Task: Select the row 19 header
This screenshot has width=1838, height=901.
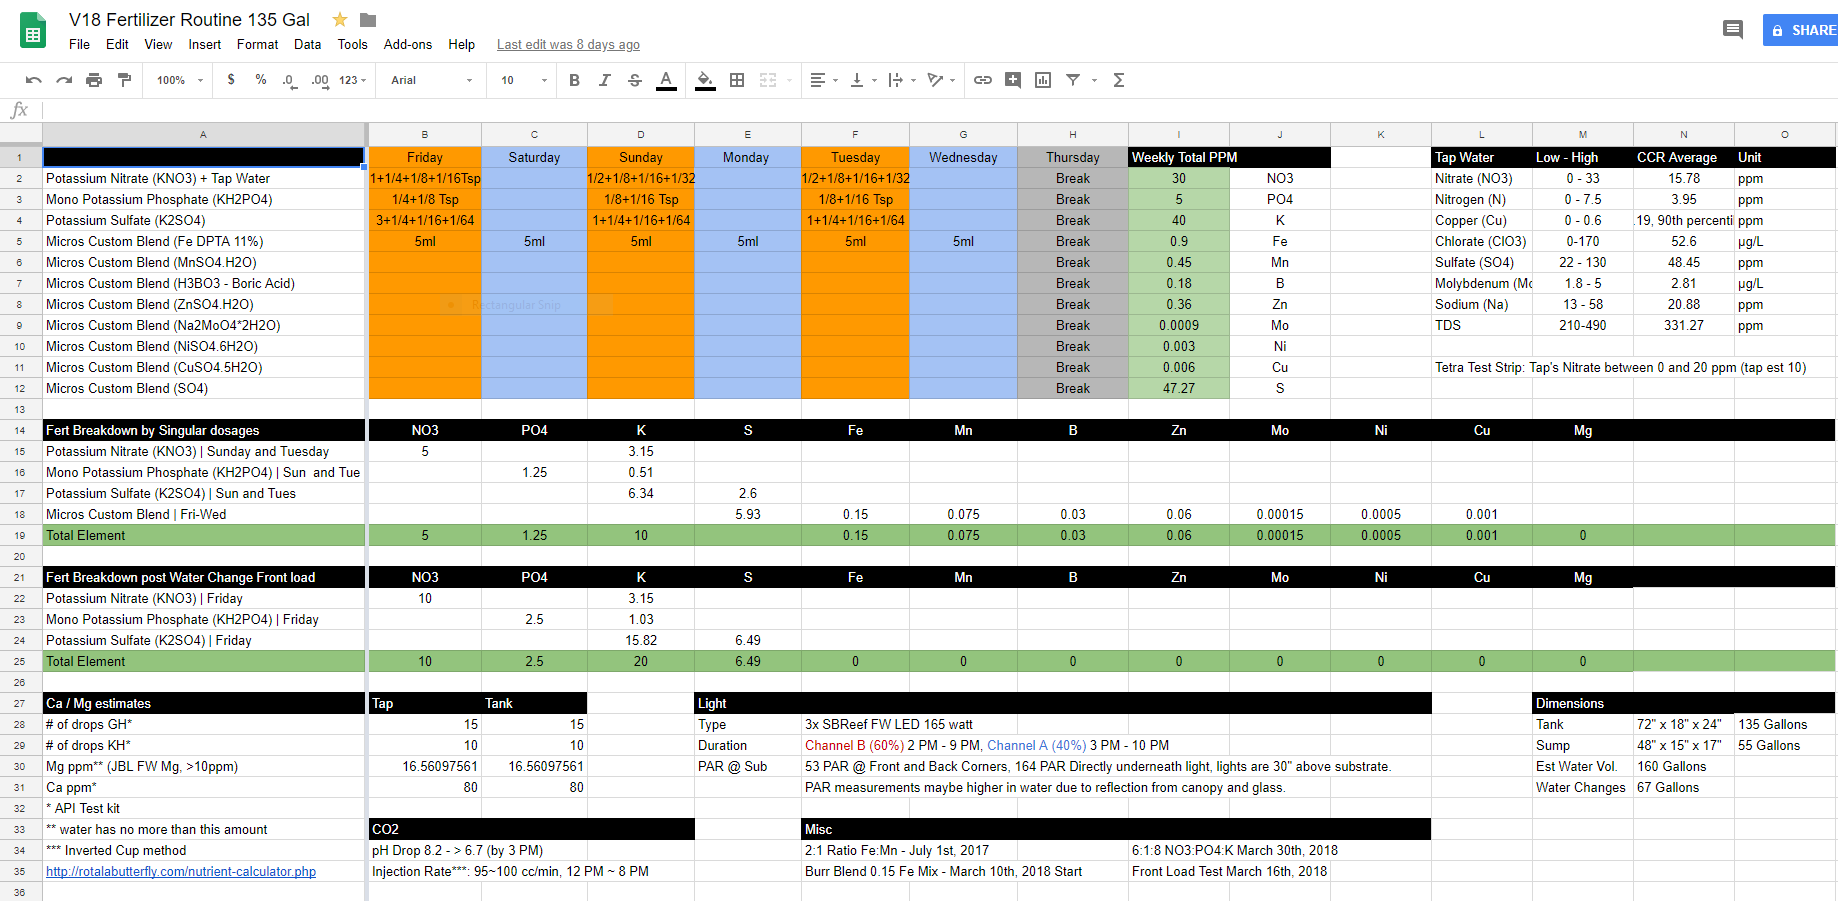Action: coord(20,536)
